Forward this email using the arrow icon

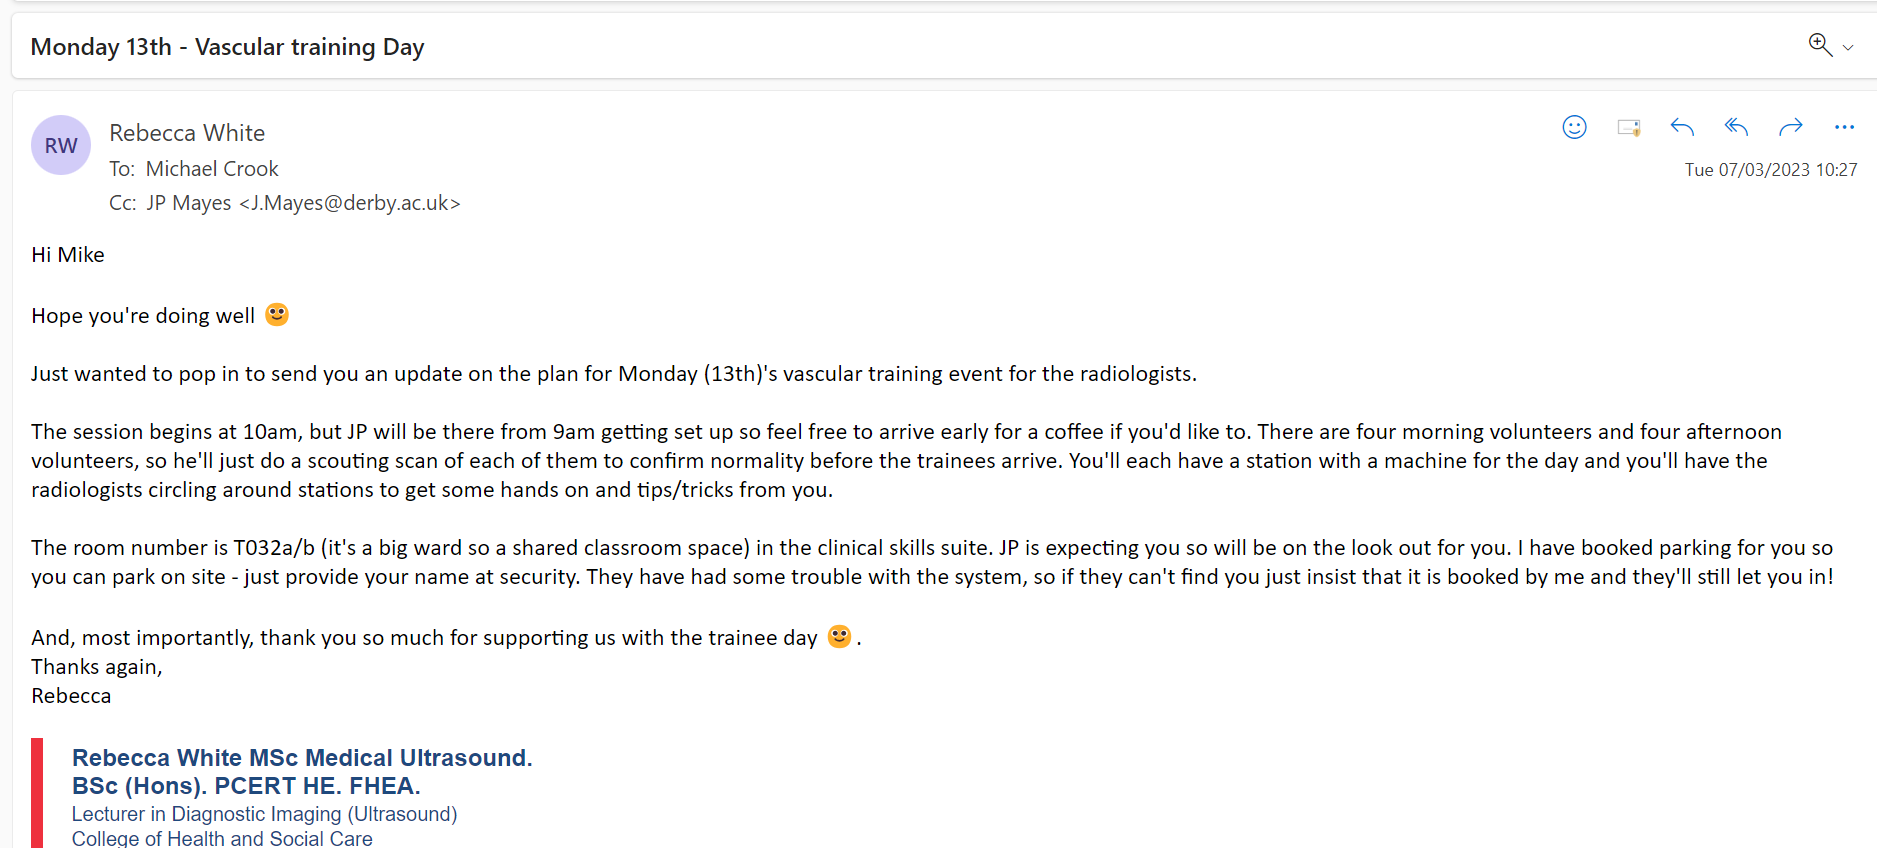pos(1790,127)
